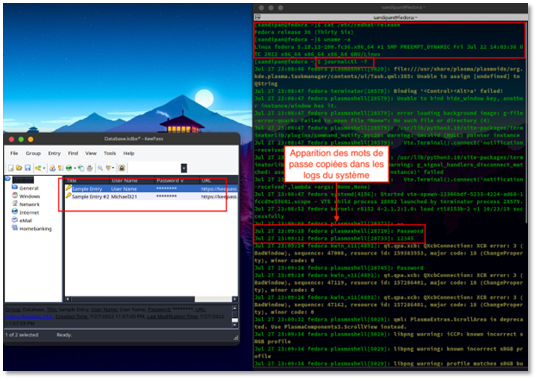Click inside the KeePass quick search field

(x=154, y=168)
